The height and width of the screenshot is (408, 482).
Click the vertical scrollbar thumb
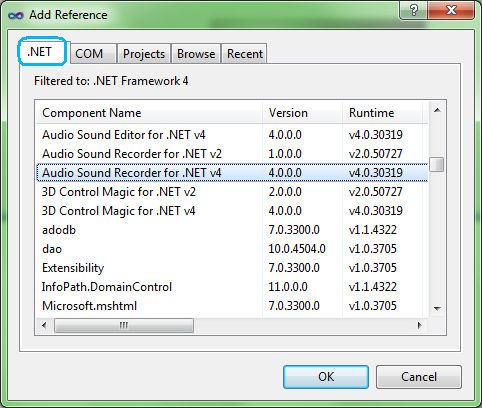[437, 165]
